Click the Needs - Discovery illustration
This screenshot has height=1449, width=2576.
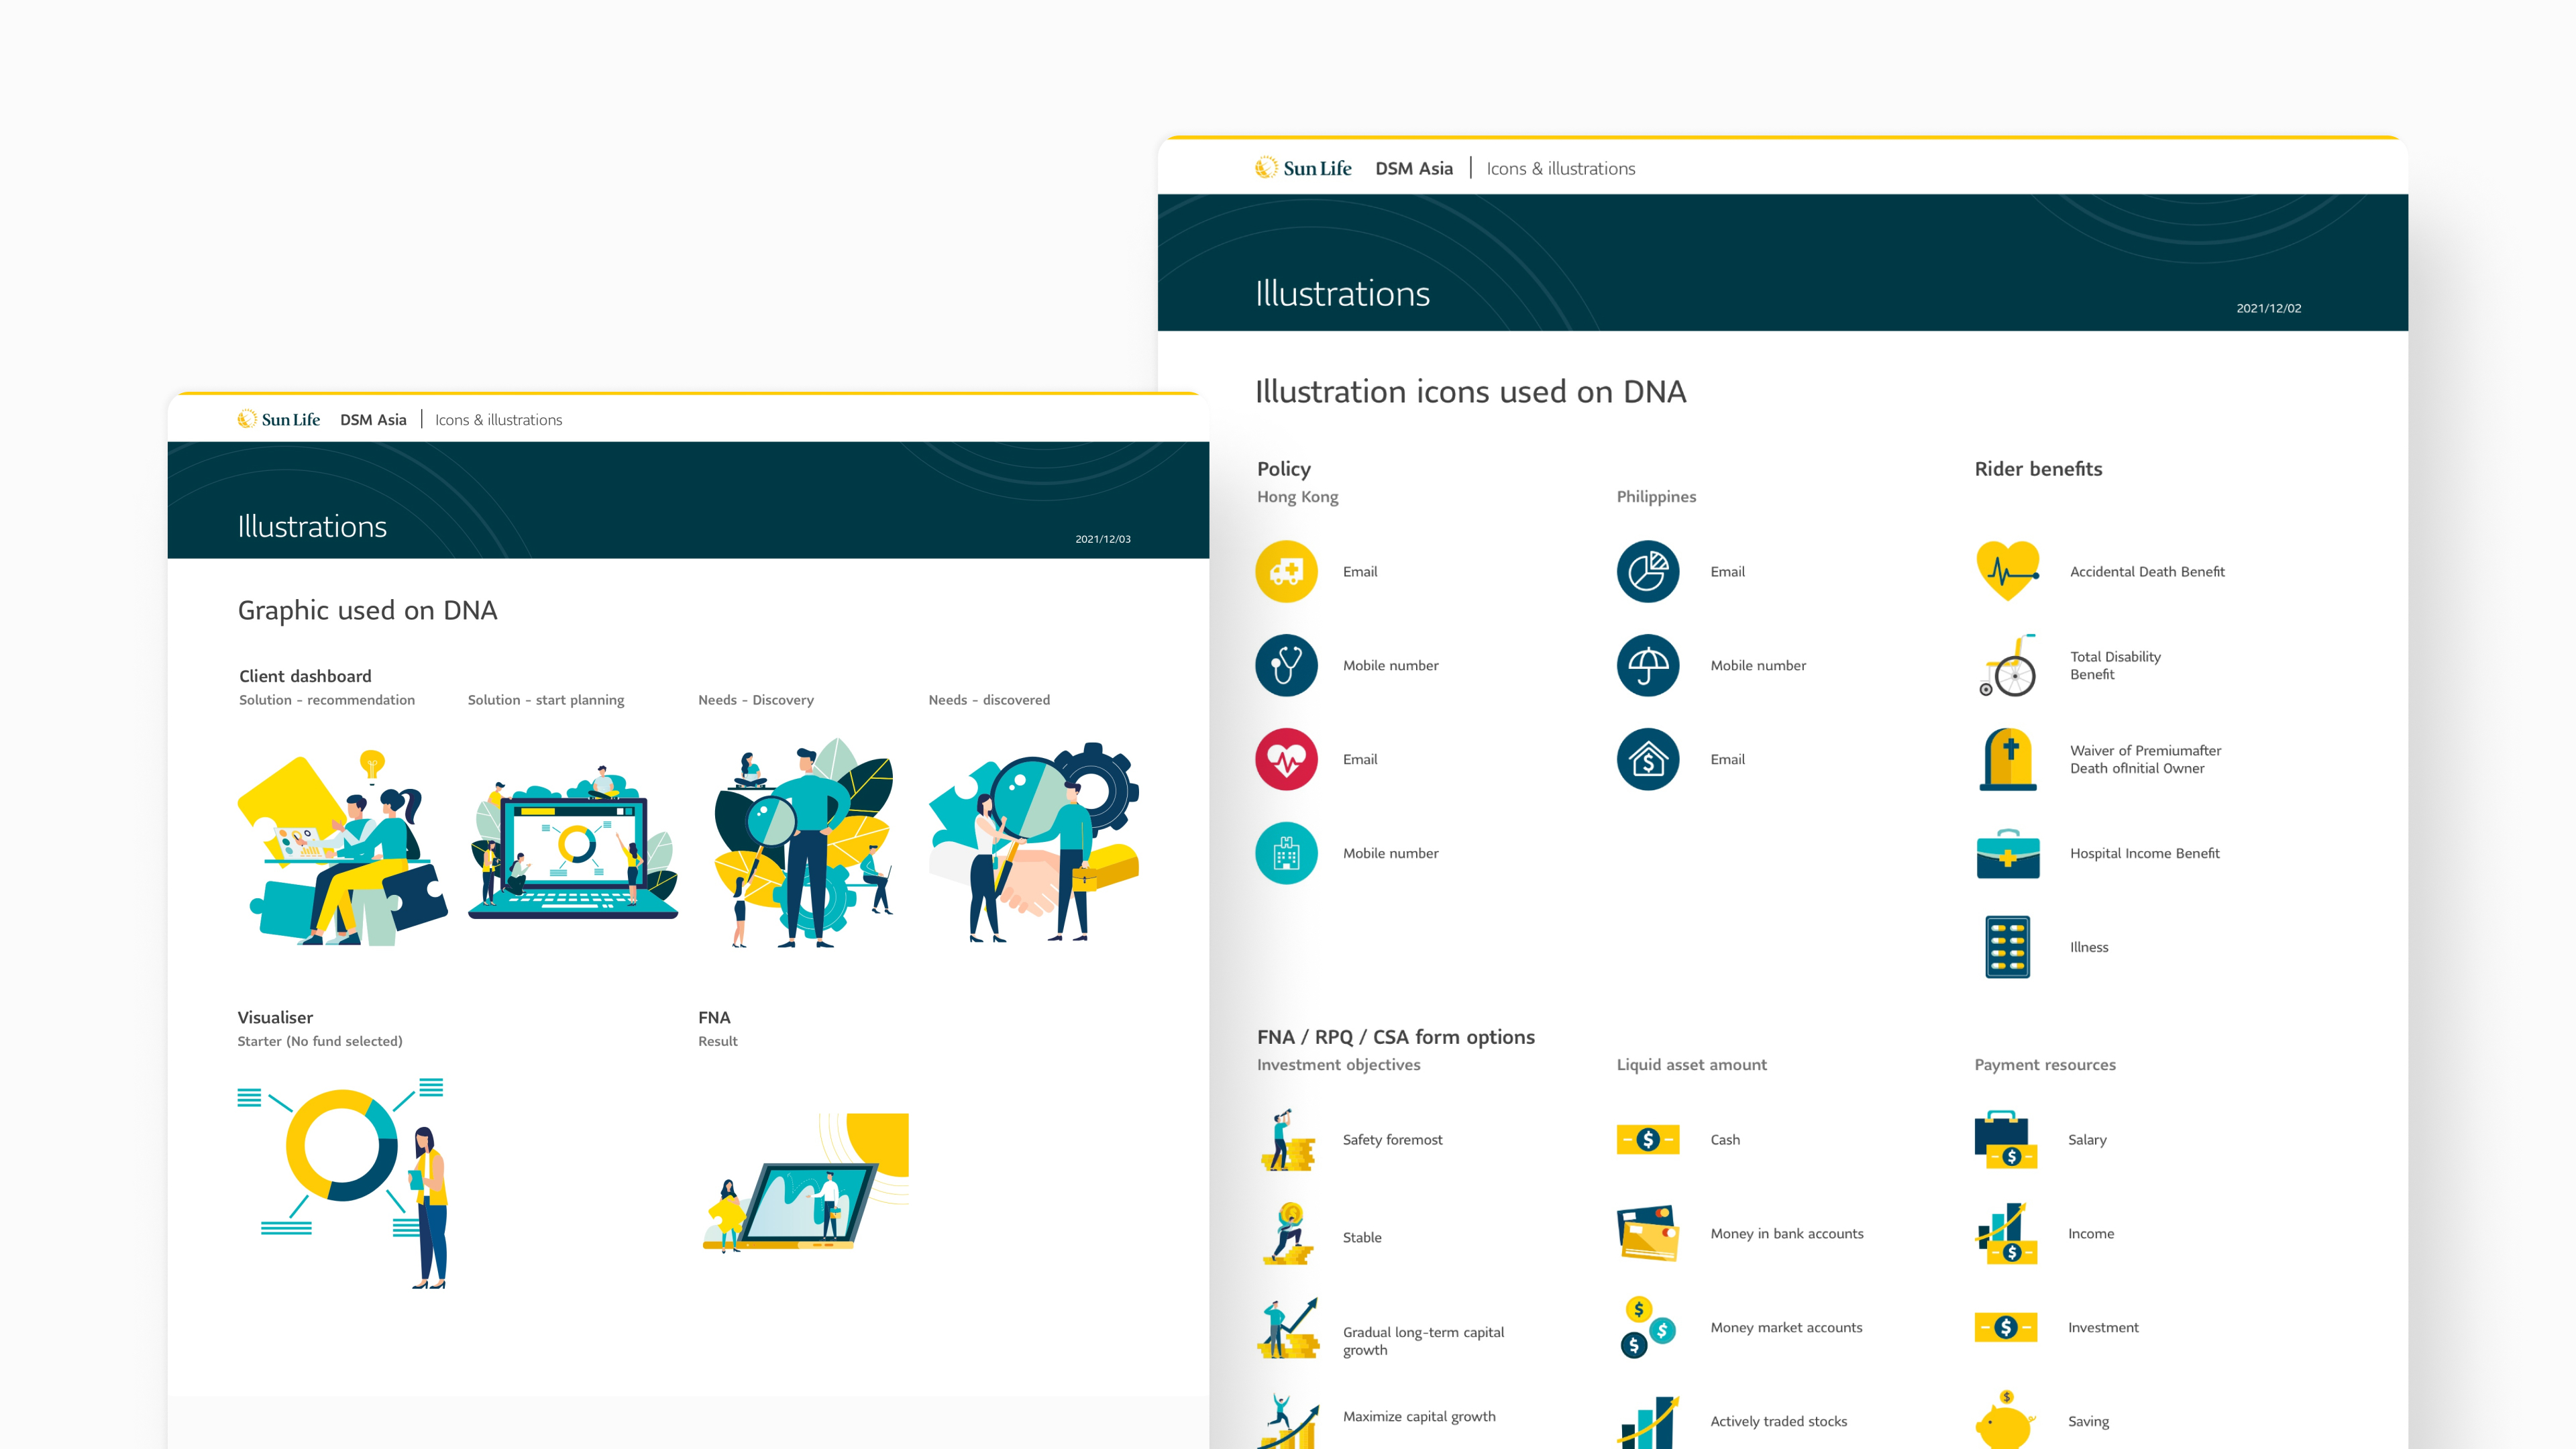pyautogui.click(x=804, y=842)
